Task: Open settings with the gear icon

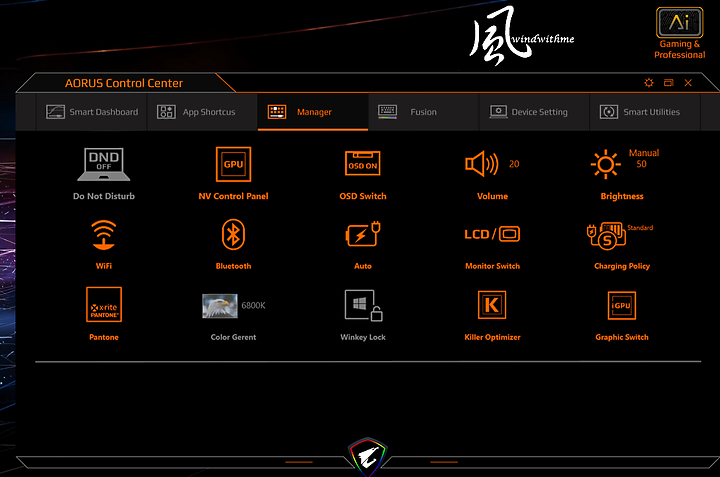Action: (x=648, y=83)
